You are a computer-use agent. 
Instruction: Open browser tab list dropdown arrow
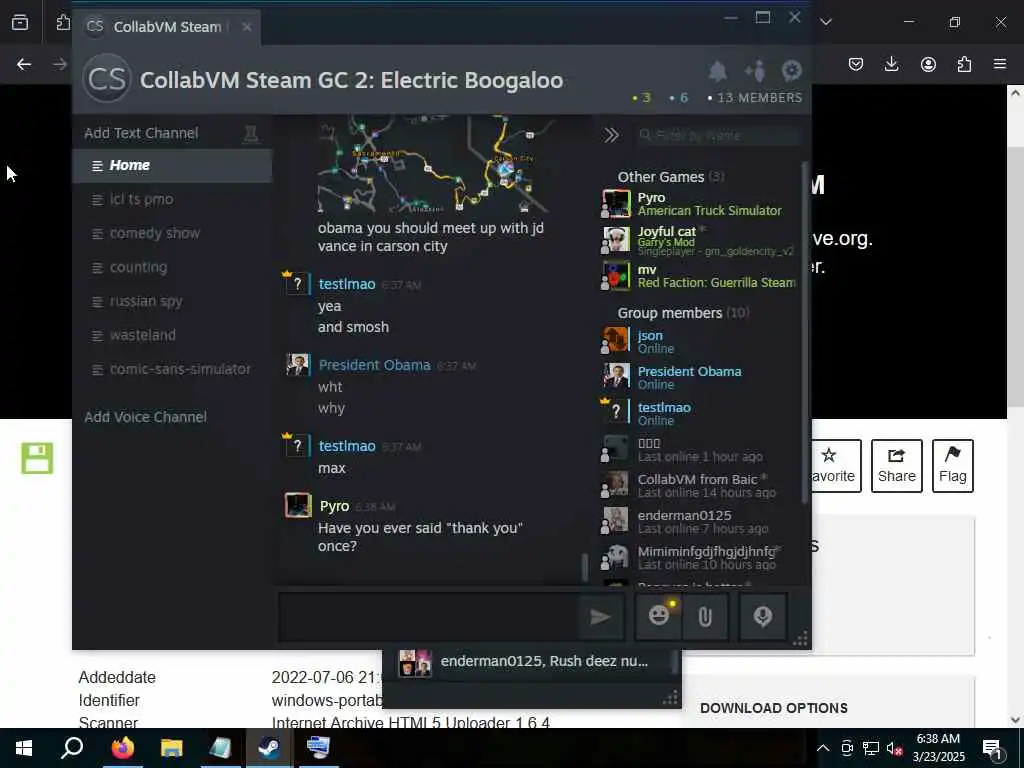click(x=825, y=22)
